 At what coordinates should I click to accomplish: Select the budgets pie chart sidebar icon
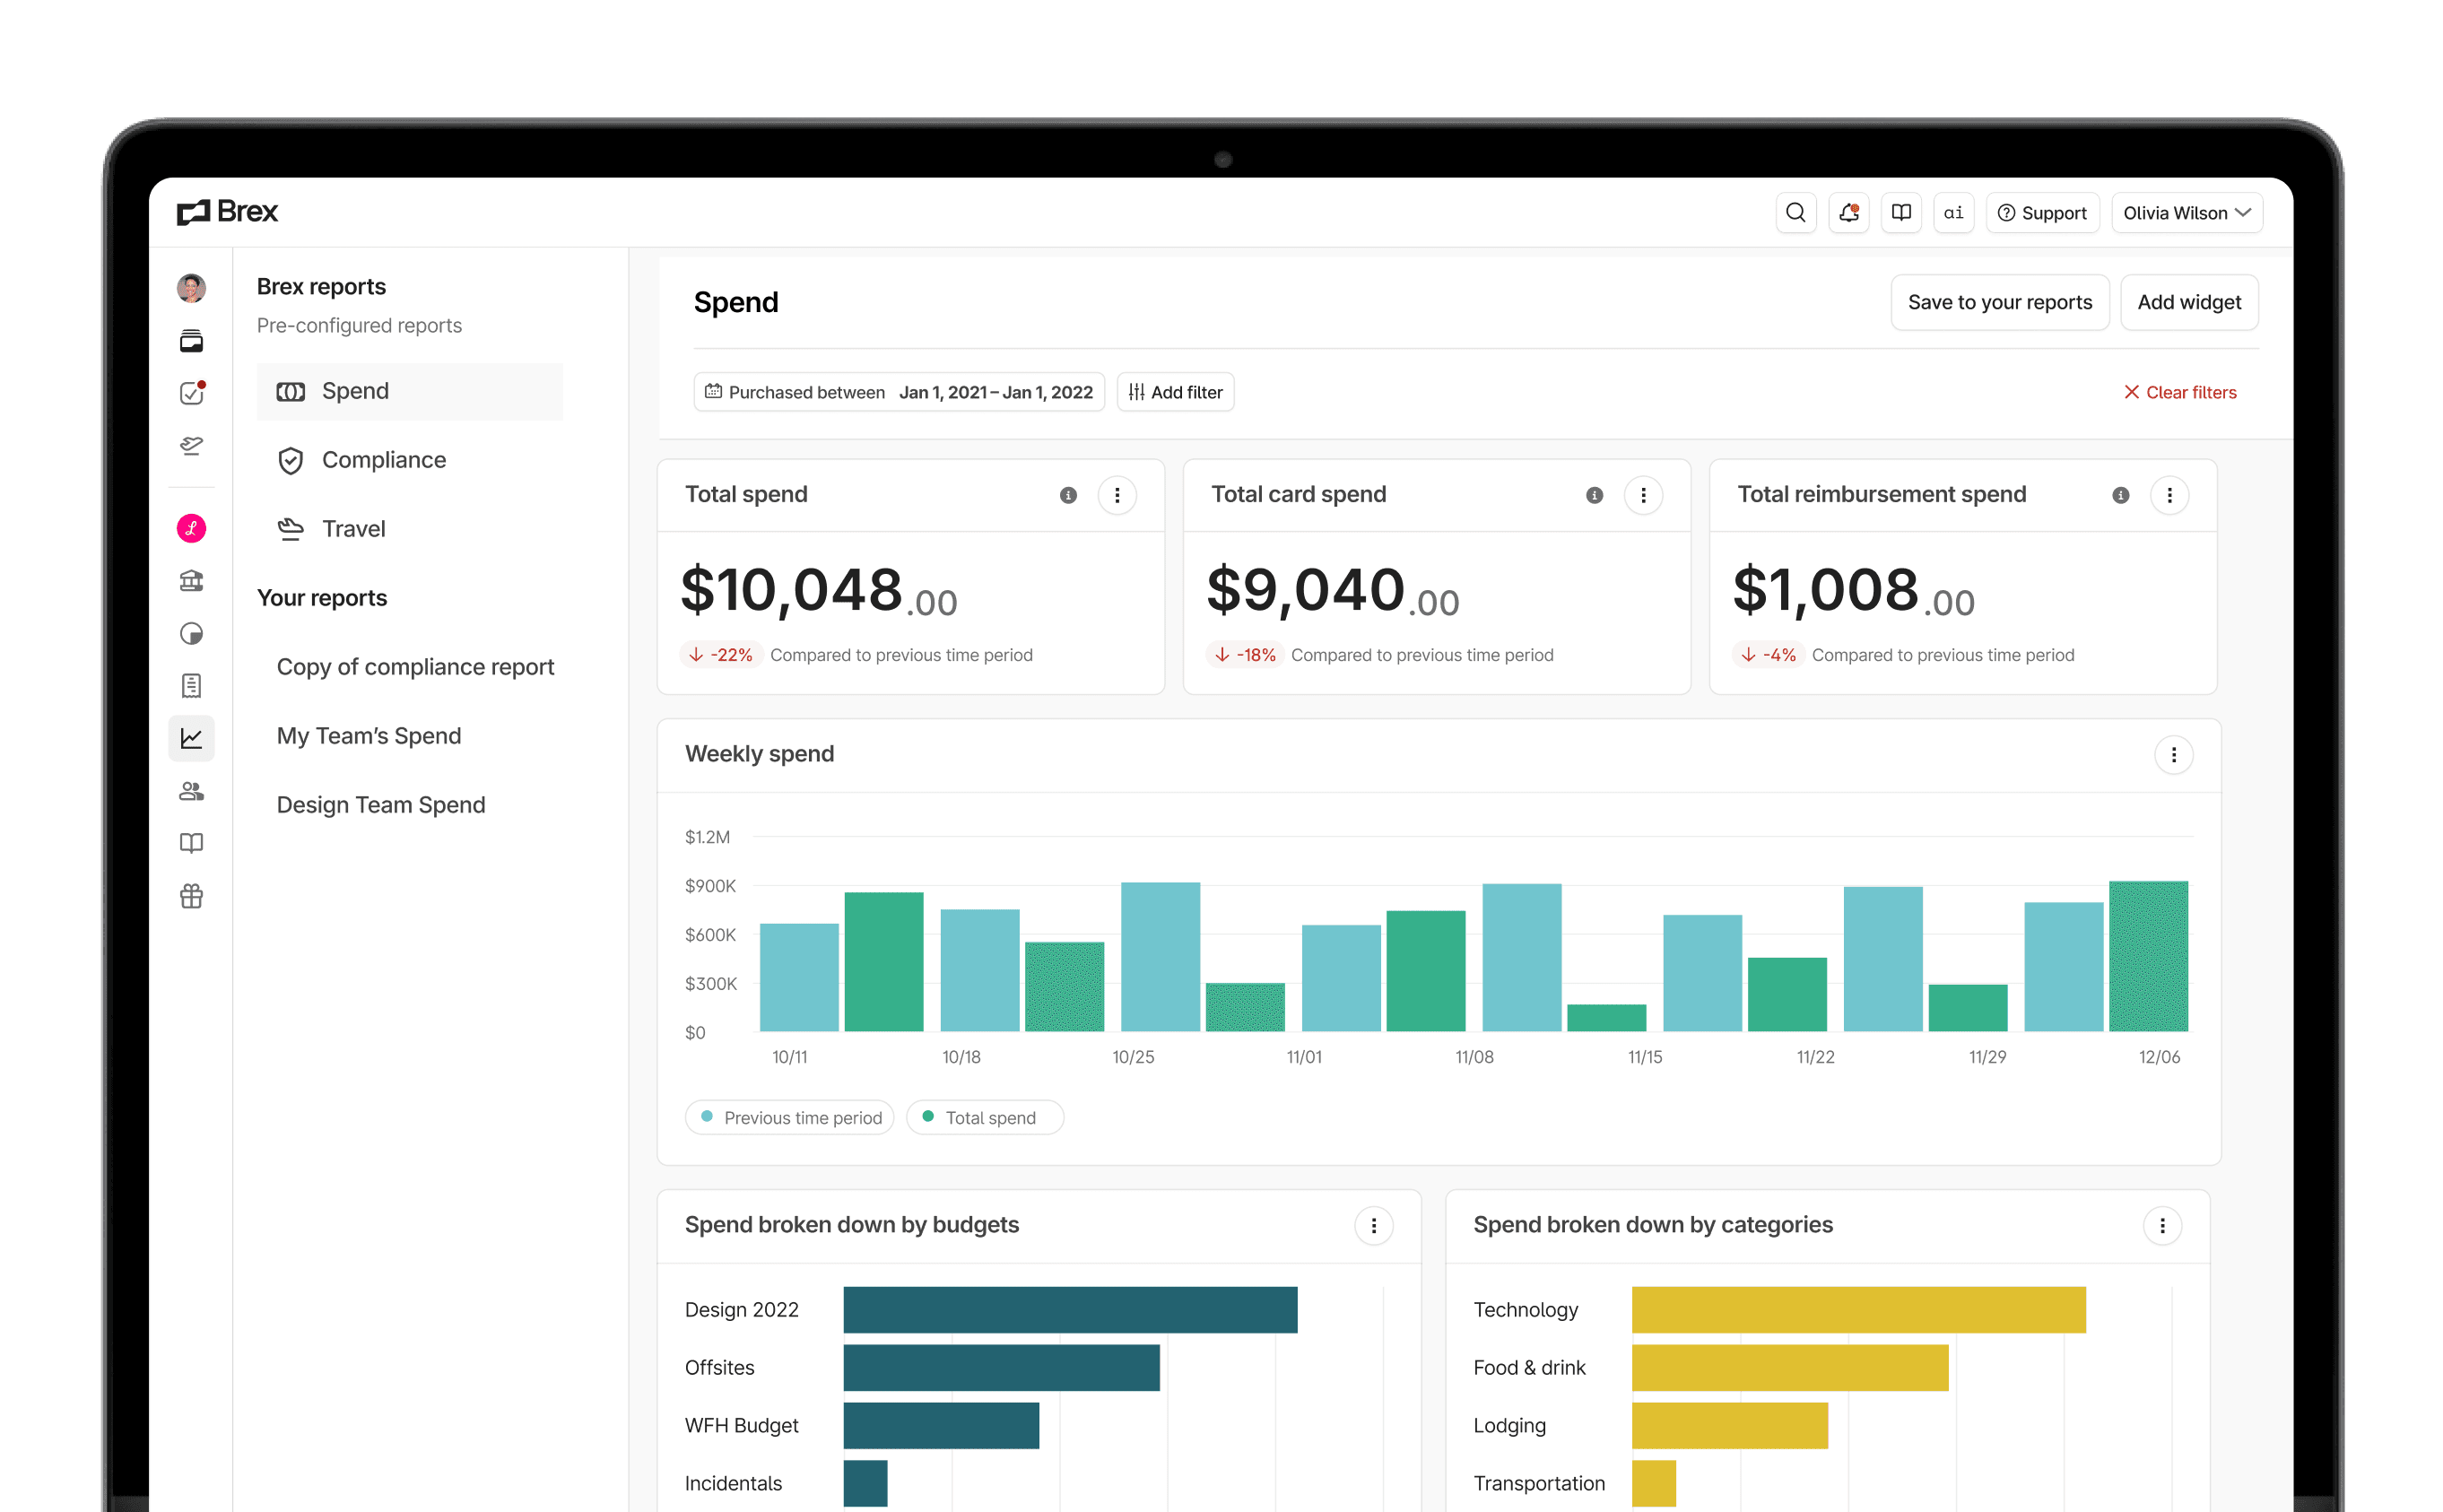pos(191,633)
